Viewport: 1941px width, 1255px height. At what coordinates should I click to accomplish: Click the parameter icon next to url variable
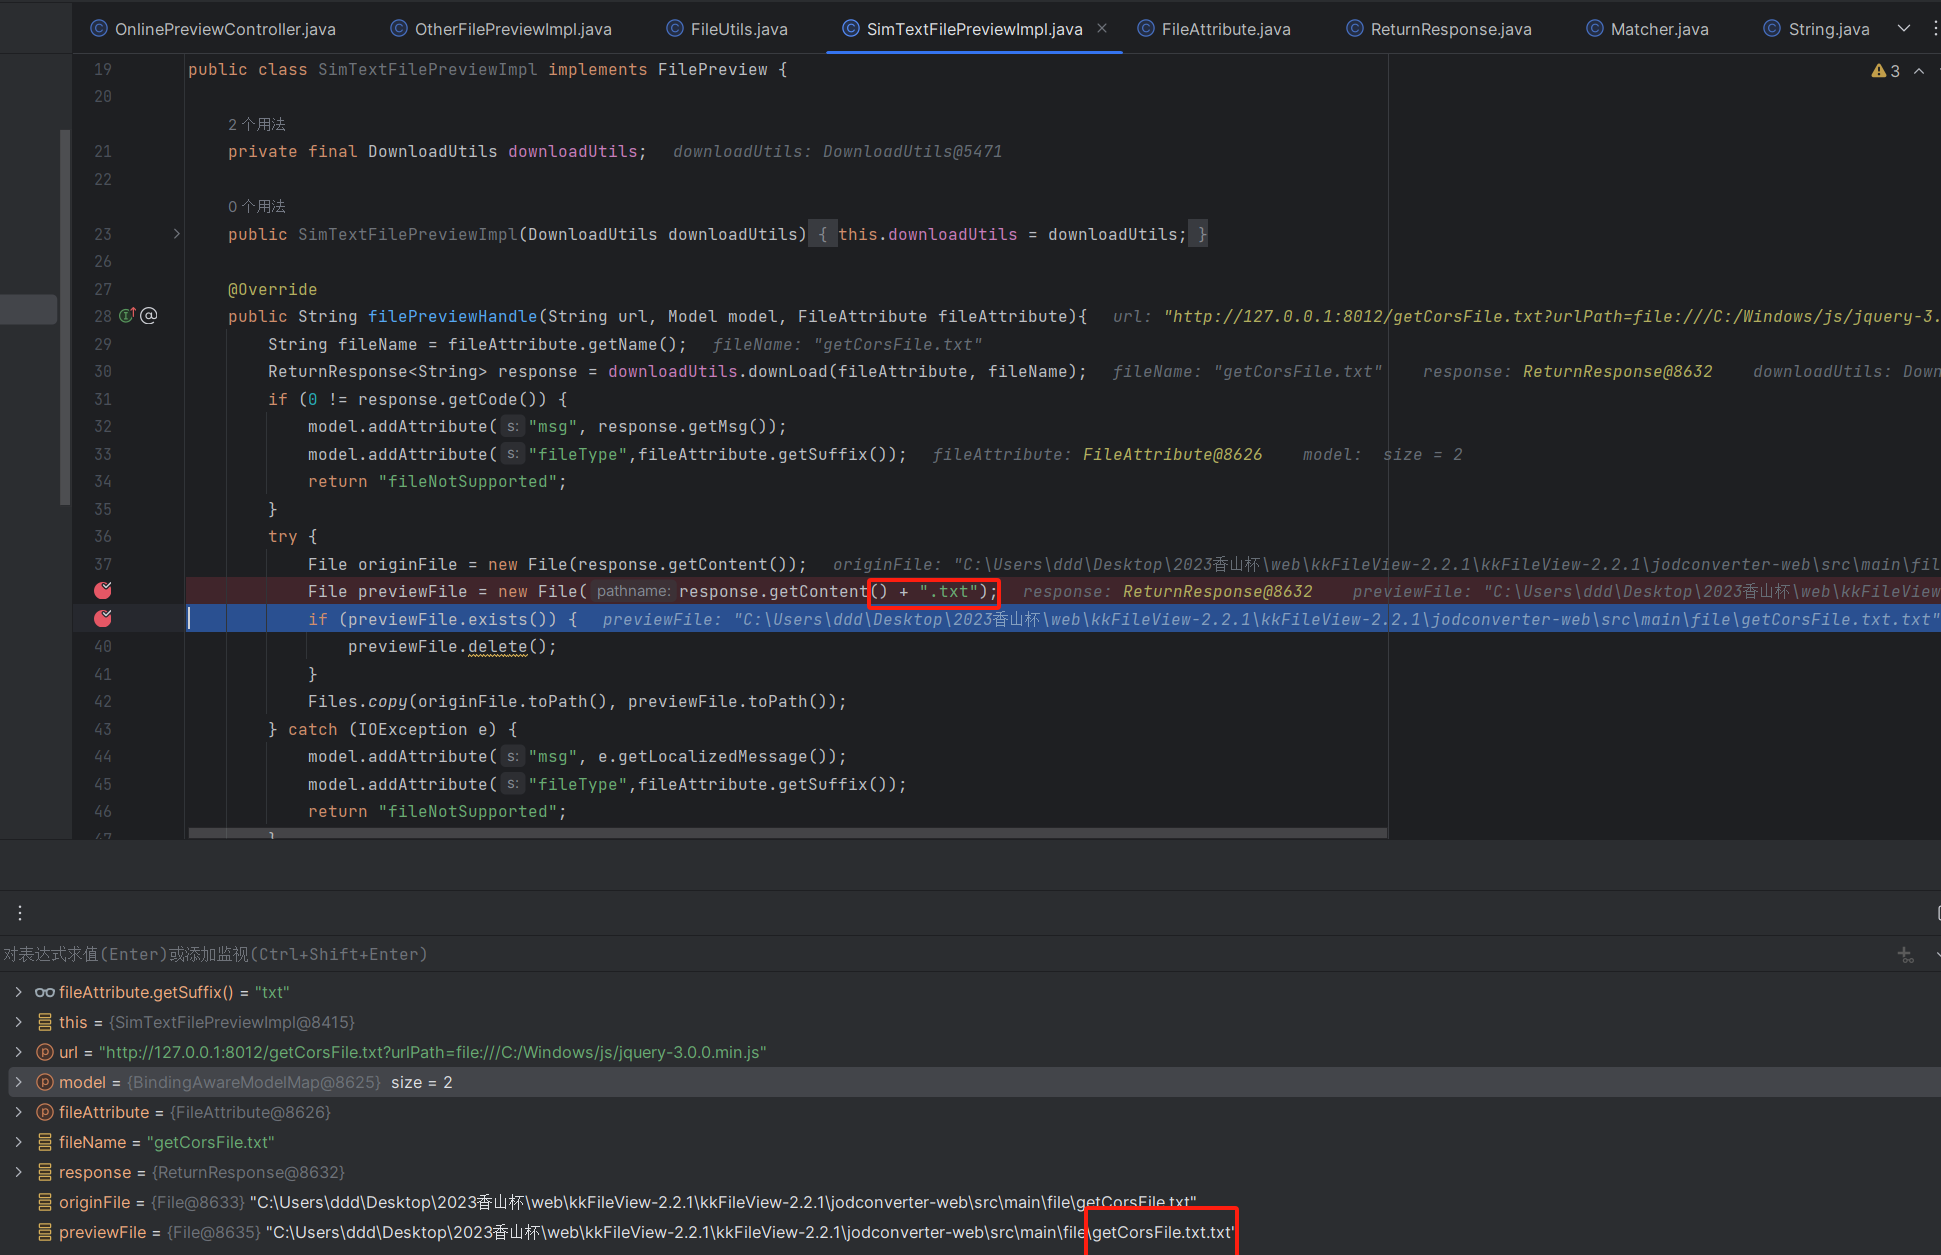pos(45,1052)
